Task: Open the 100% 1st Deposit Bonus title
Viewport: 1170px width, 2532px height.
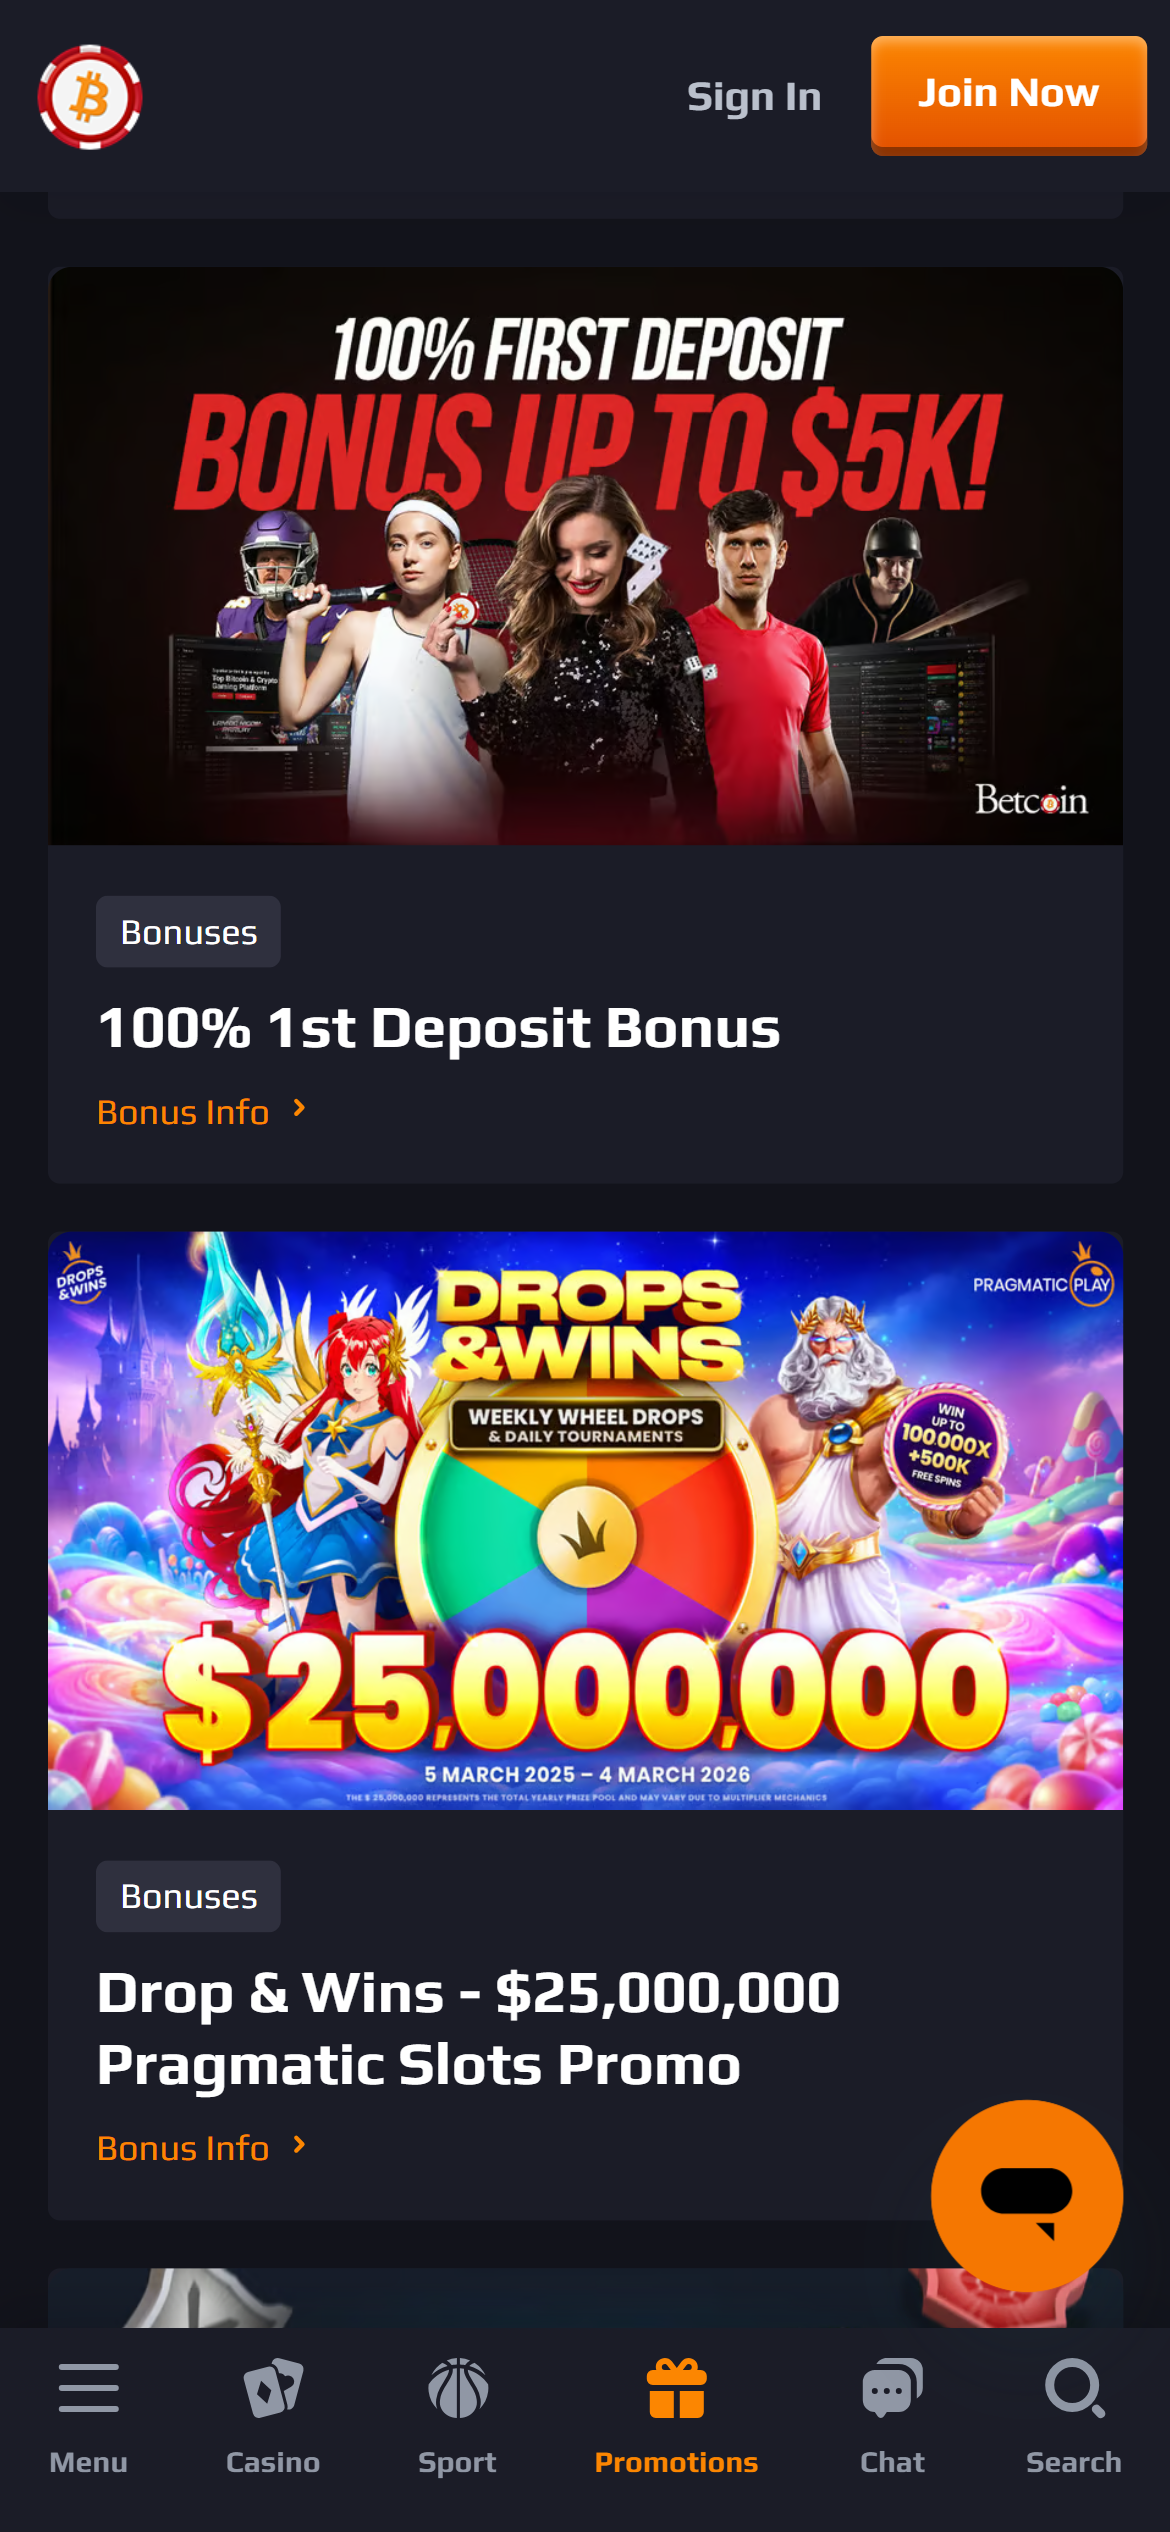Action: pyautogui.click(x=438, y=1028)
